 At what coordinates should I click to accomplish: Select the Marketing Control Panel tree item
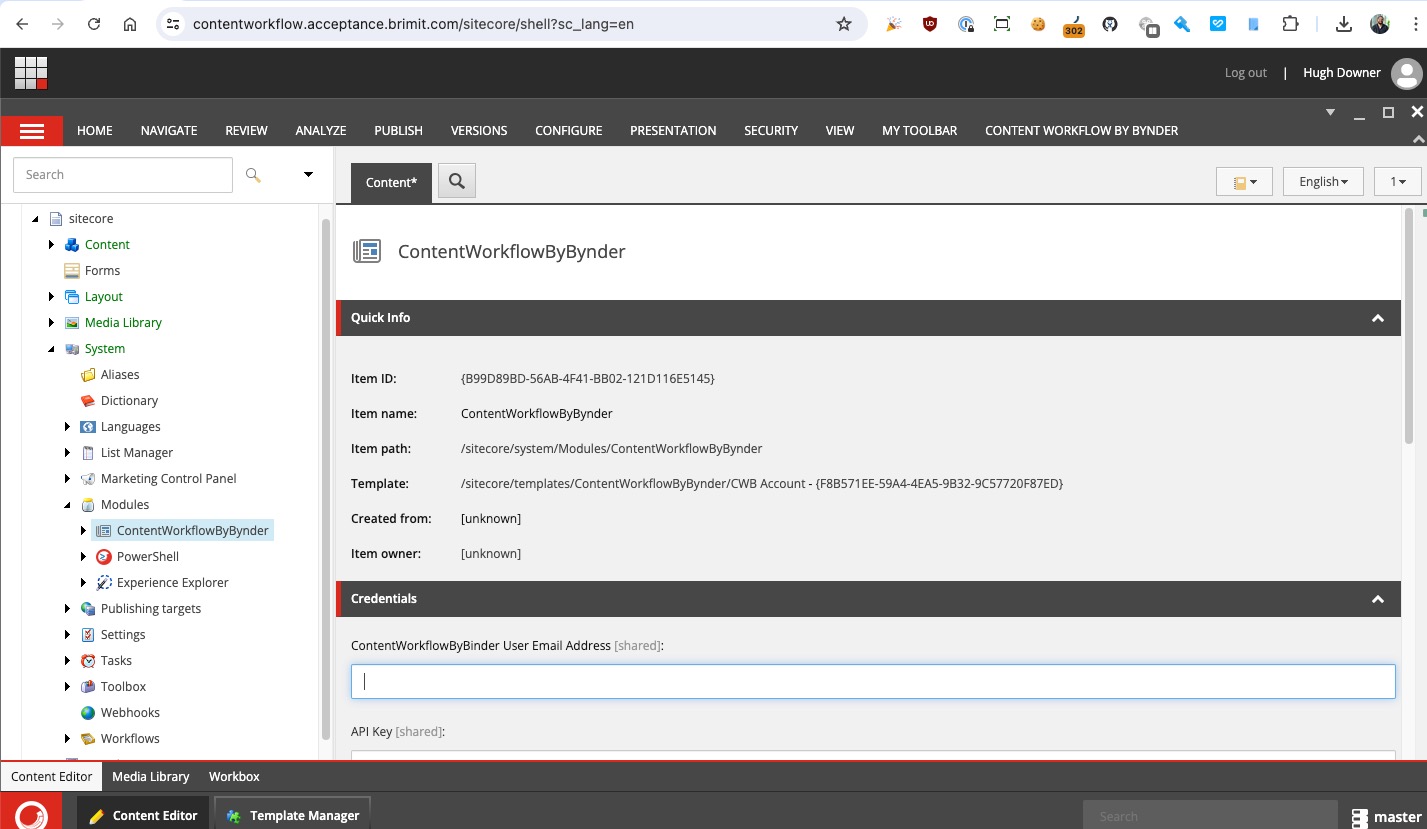168,479
